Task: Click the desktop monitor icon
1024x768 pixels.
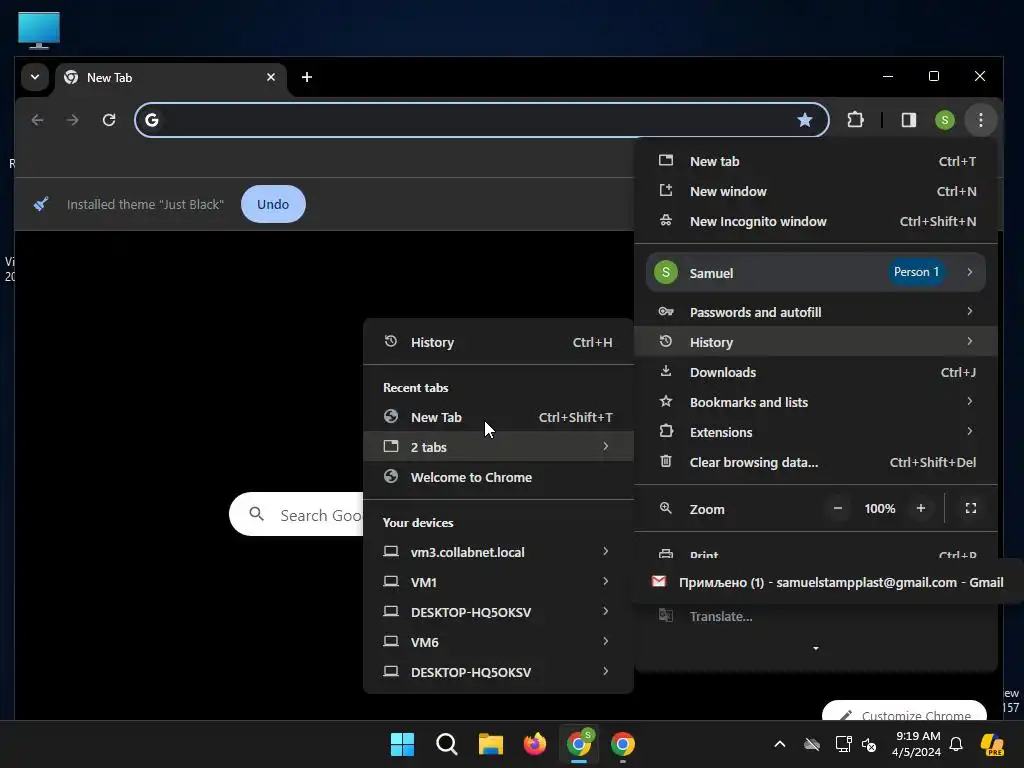Action: click(39, 30)
